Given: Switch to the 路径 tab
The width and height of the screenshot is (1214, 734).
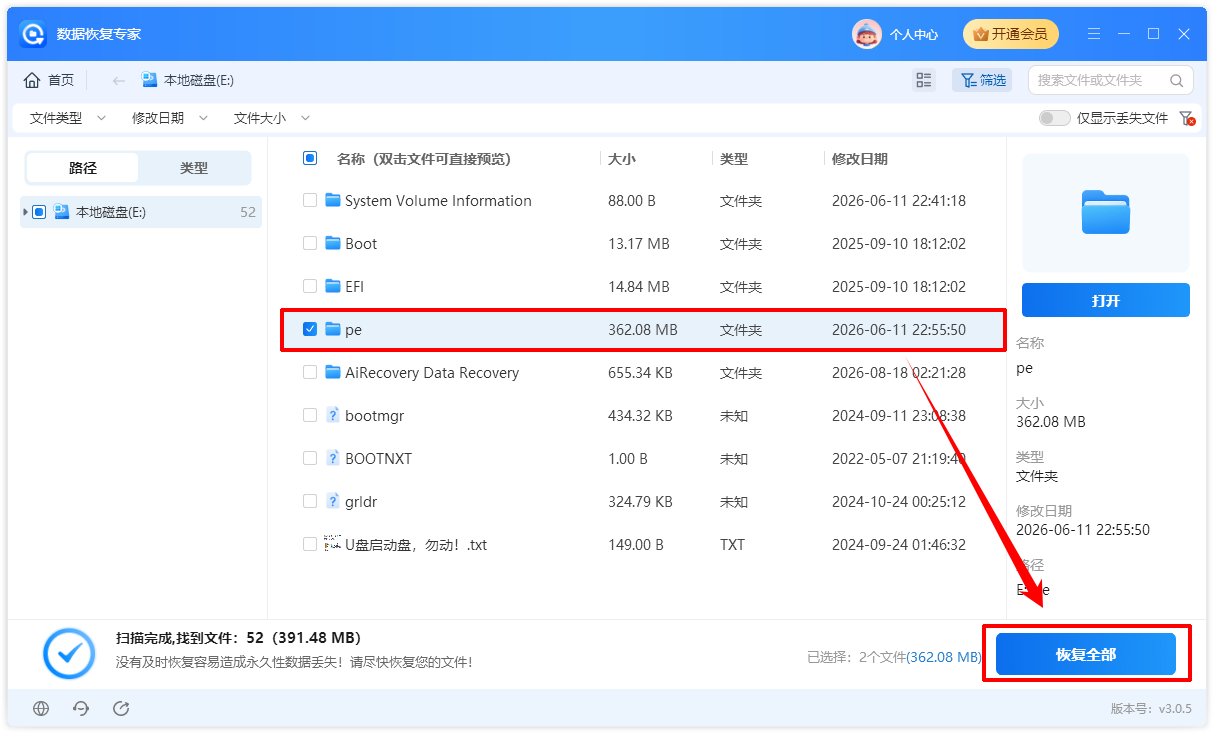Looking at the screenshot, I should coord(83,168).
